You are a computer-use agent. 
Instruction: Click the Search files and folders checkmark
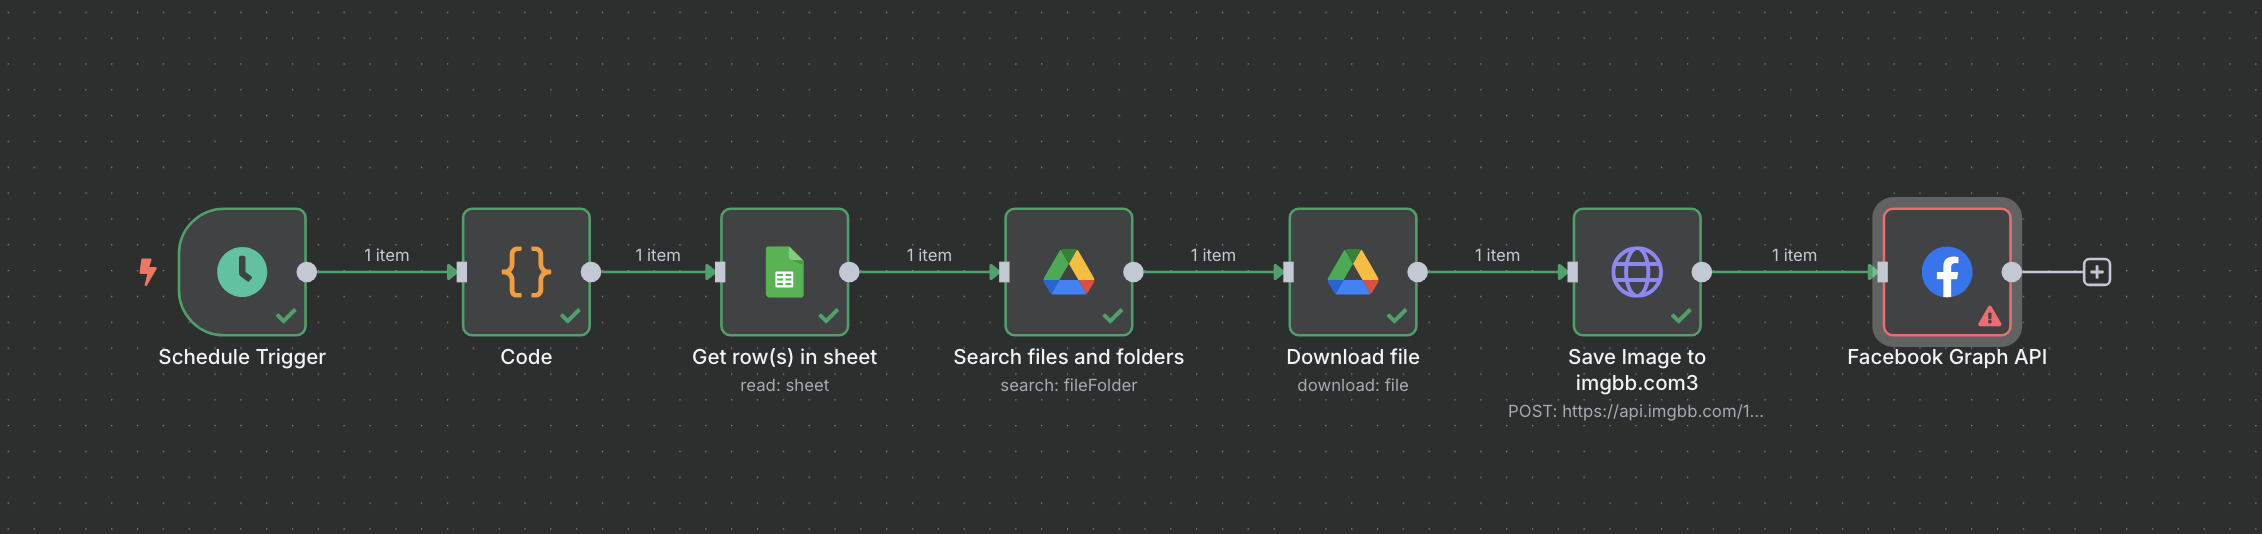pos(1112,316)
